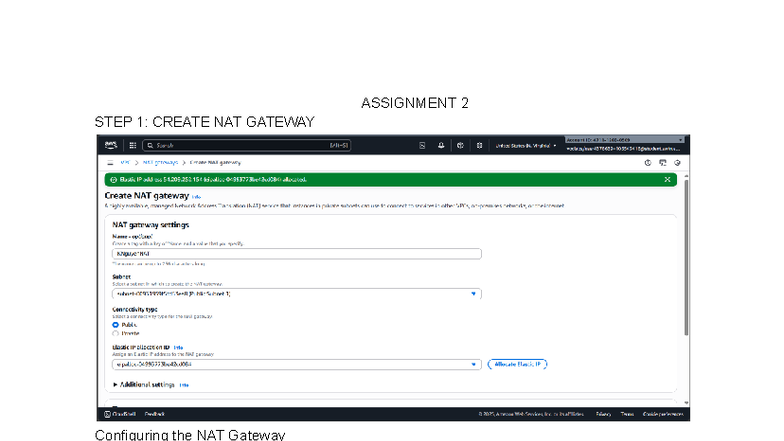The height and width of the screenshot is (441, 784).
Task: Click the 'Create NAT gateway' breadcrumb text
Action: pos(215,162)
